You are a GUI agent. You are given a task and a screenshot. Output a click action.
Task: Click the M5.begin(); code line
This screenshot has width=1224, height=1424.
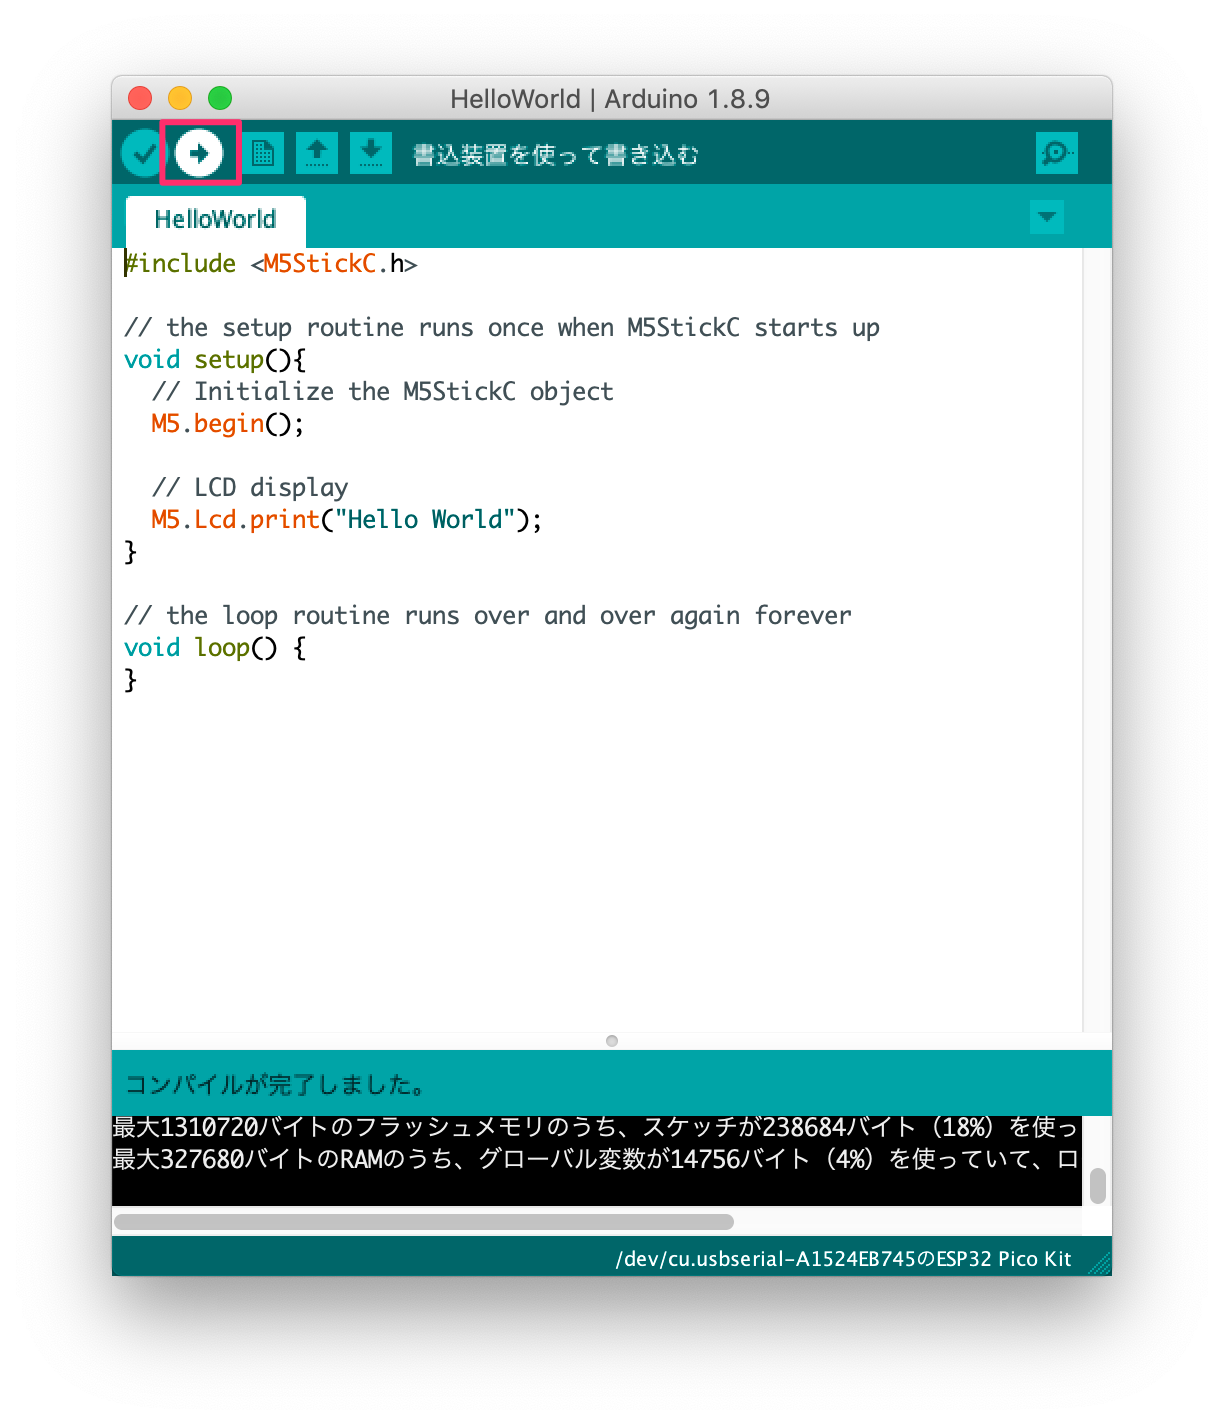(x=228, y=424)
